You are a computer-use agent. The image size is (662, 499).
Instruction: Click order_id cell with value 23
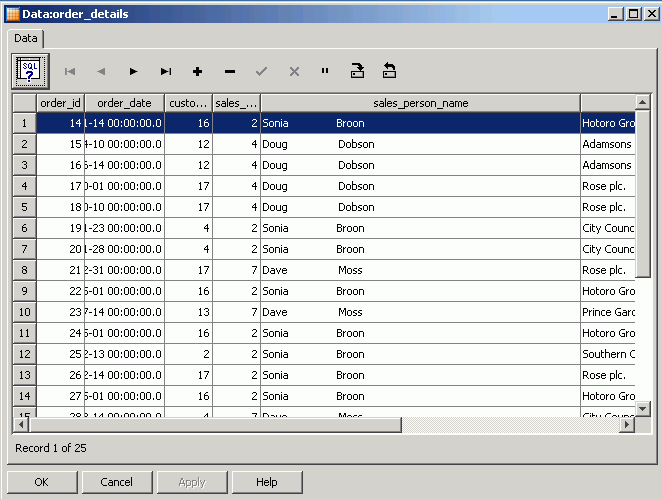click(60, 312)
